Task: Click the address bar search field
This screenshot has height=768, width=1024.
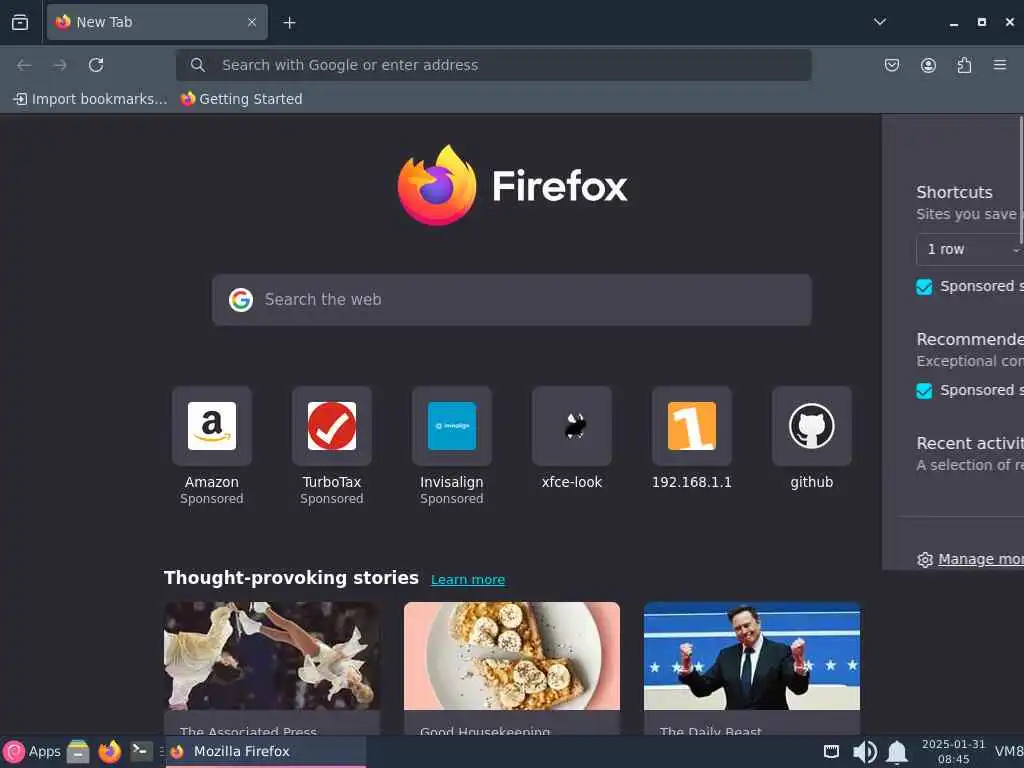Action: click(x=494, y=65)
